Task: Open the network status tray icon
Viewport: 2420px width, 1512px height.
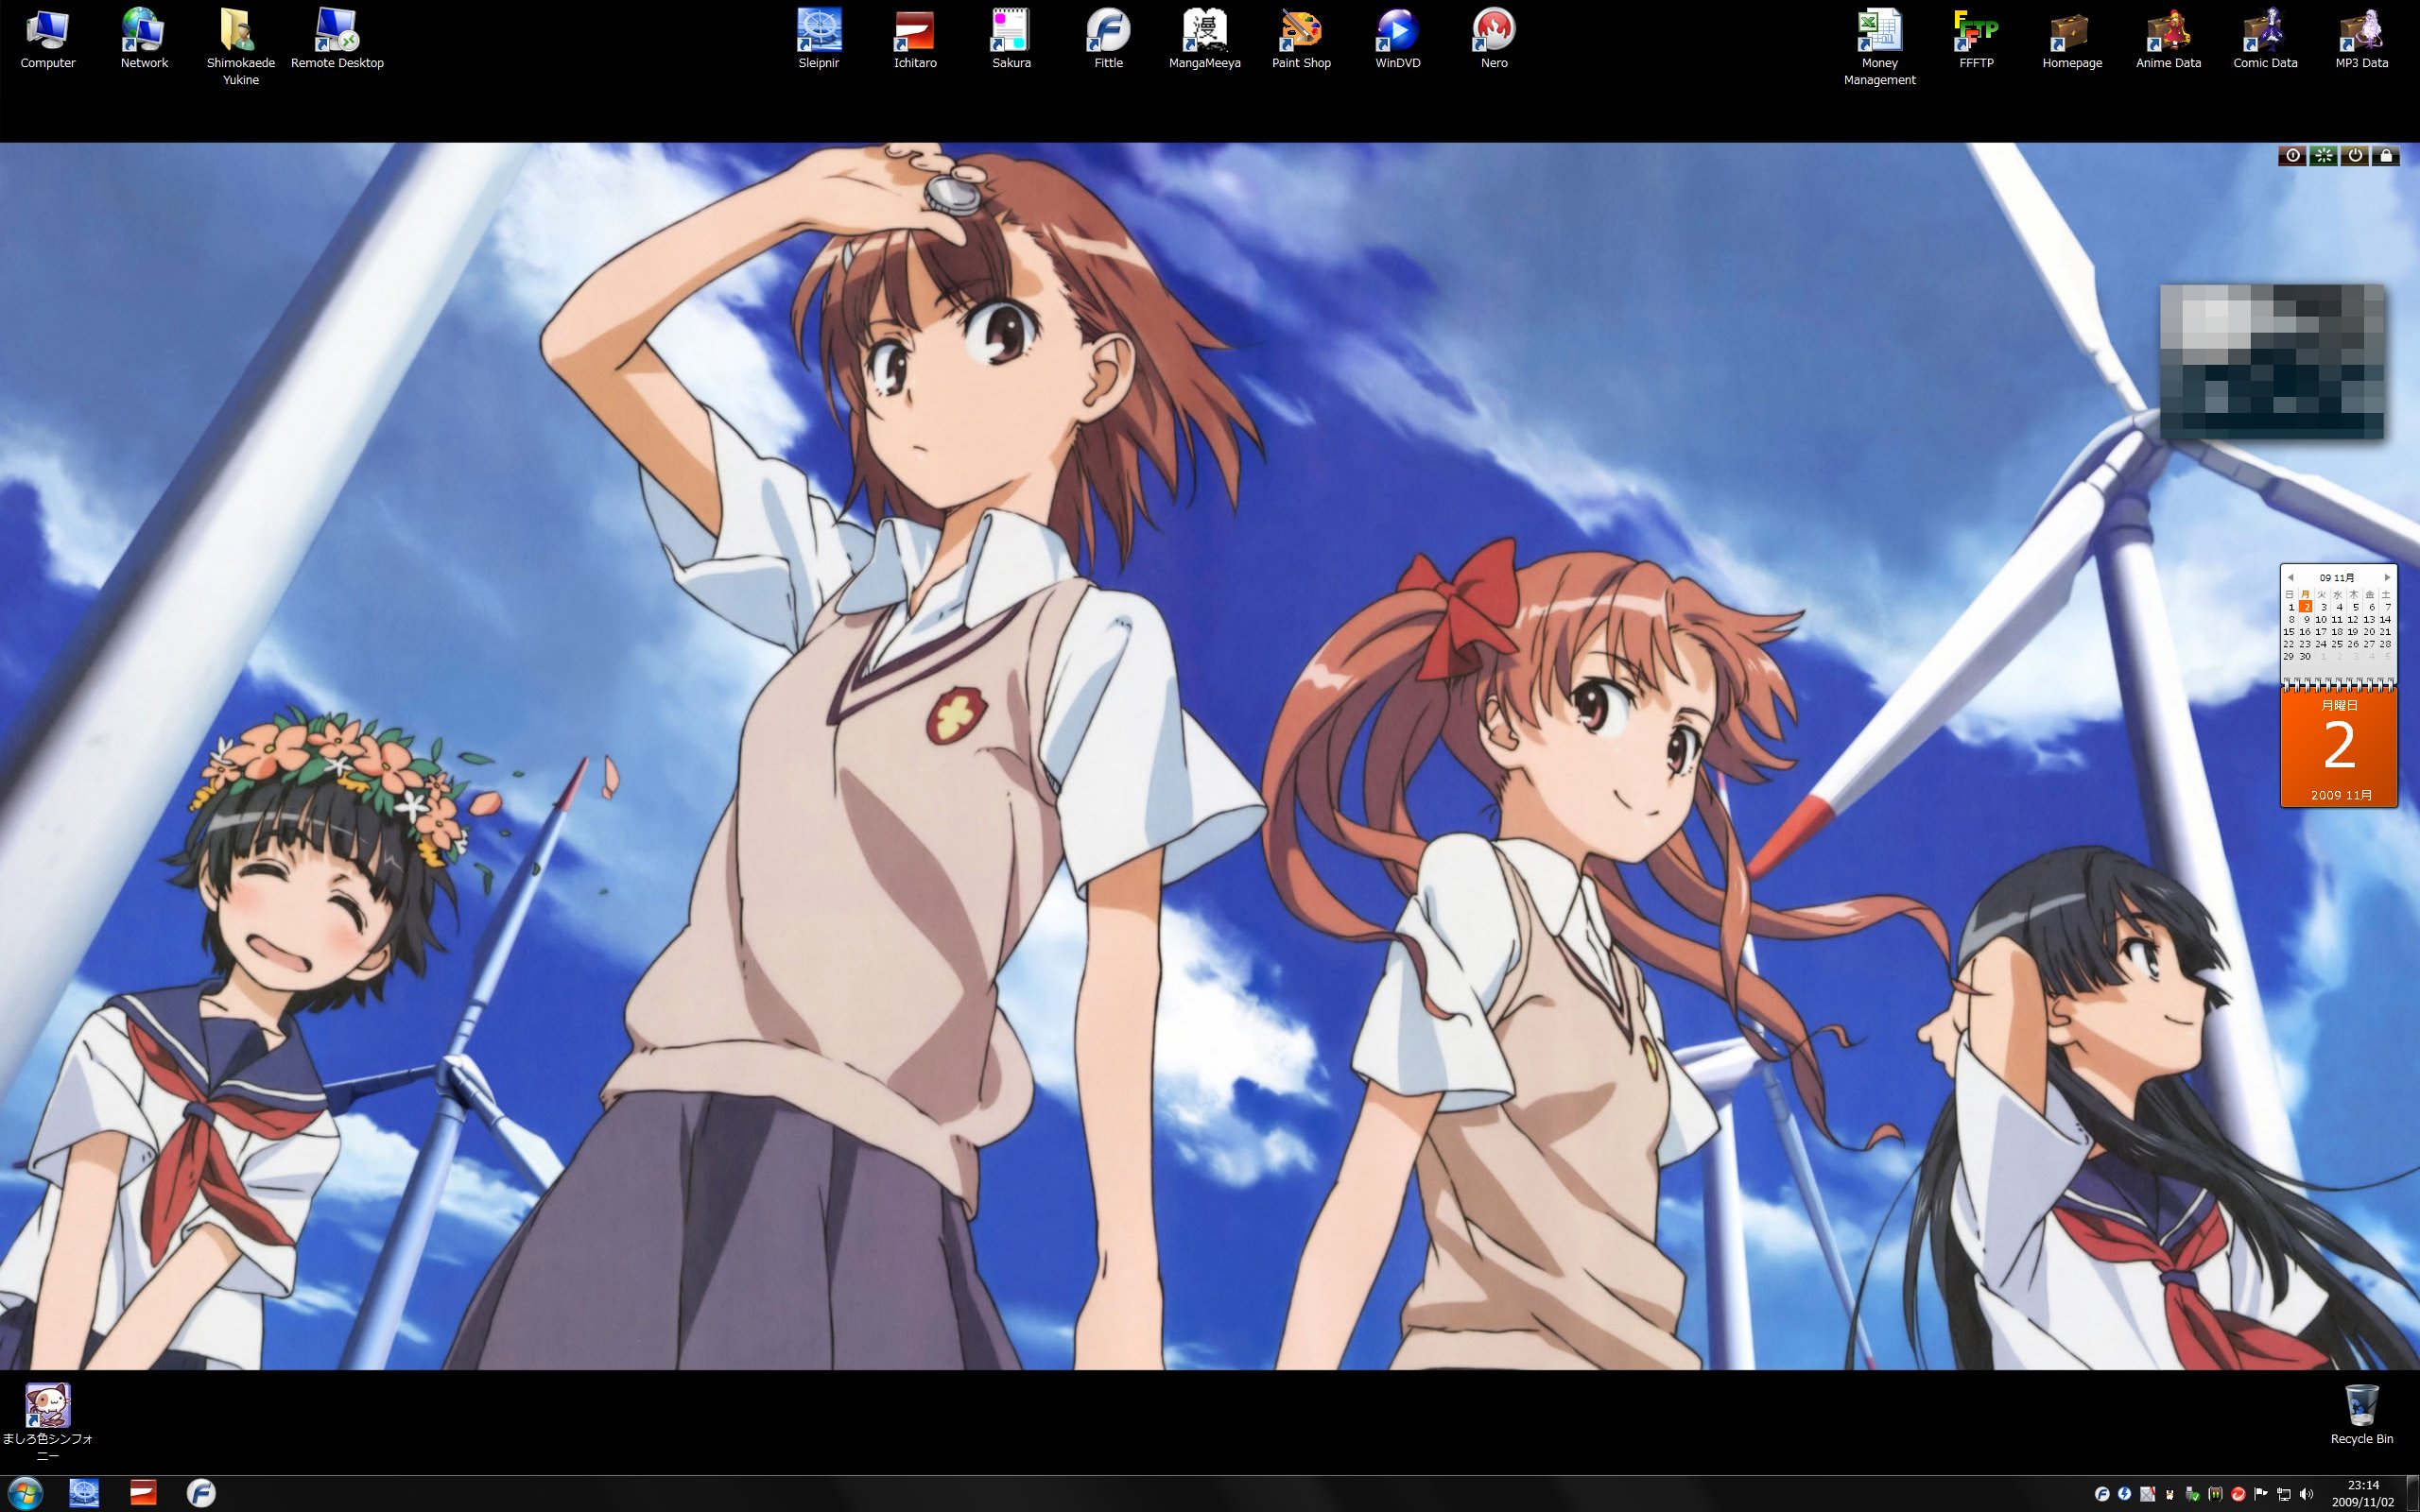Action: 2284,1494
